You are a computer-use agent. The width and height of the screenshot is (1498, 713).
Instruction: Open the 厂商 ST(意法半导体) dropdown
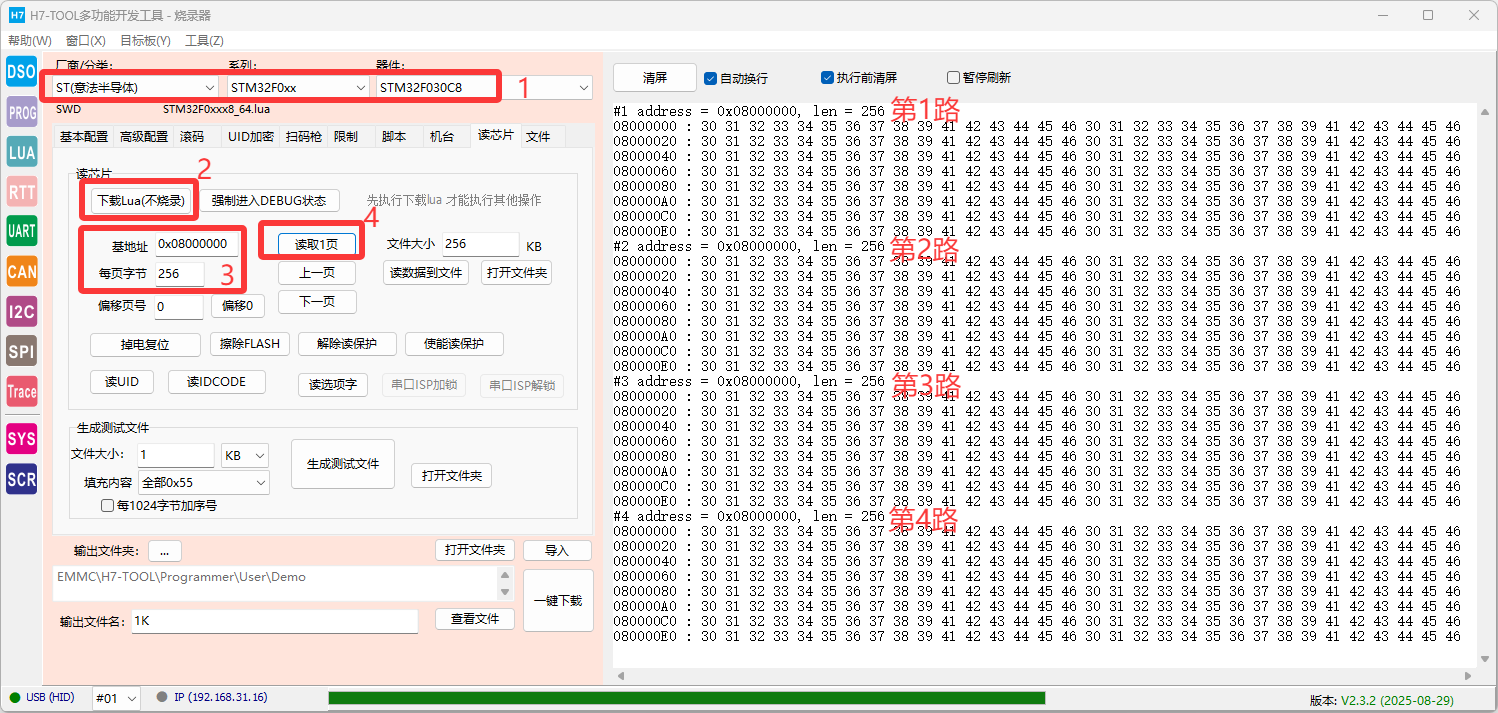coord(136,88)
